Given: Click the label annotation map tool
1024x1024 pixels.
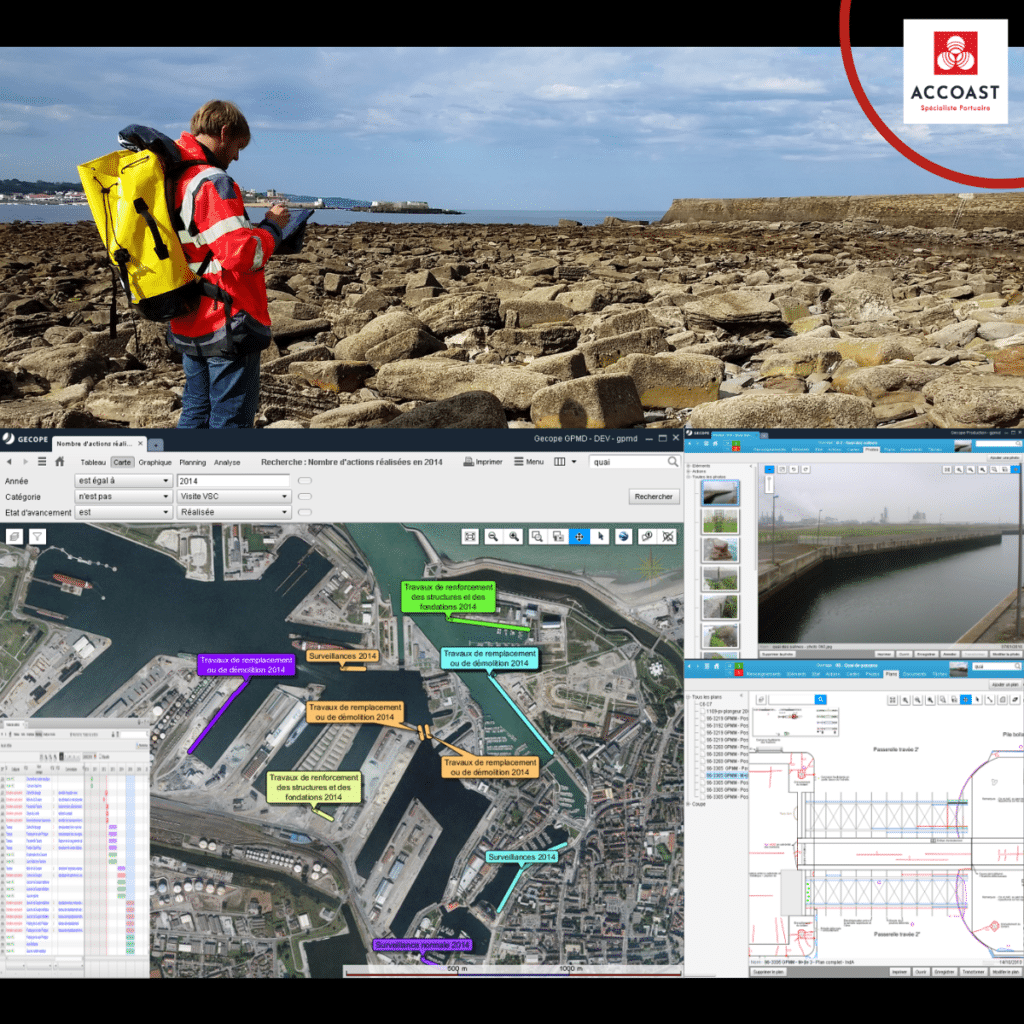Looking at the screenshot, I should pos(647,536).
